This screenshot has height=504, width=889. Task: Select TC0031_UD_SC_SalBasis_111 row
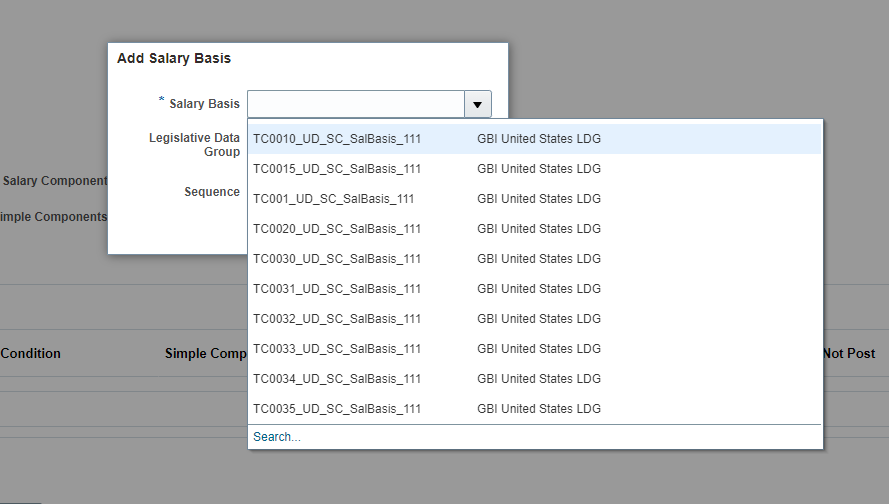pos(337,289)
